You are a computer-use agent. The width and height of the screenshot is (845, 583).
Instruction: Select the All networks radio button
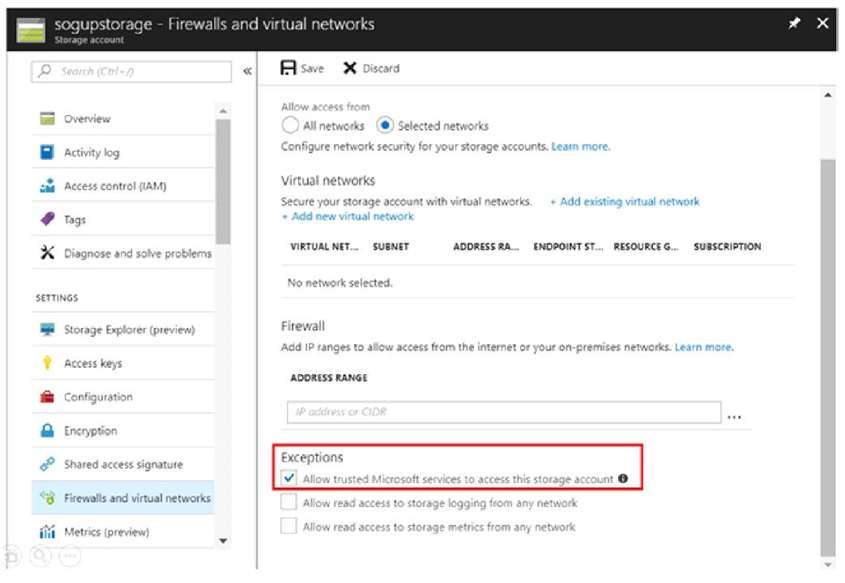click(290, 125)
